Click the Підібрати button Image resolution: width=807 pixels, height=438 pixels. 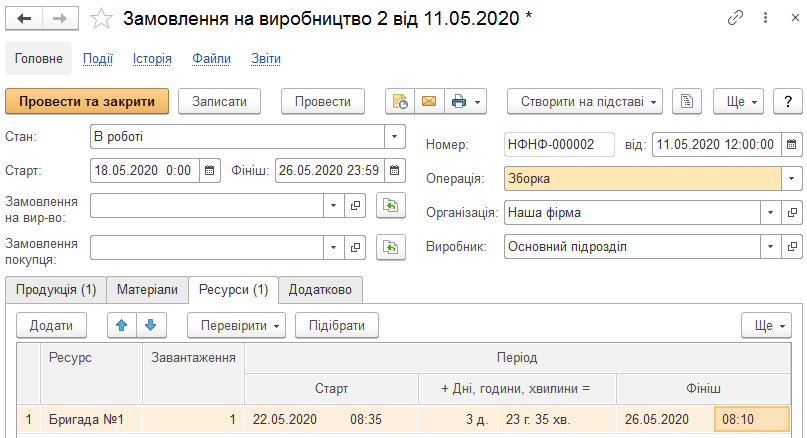(337, 325)
